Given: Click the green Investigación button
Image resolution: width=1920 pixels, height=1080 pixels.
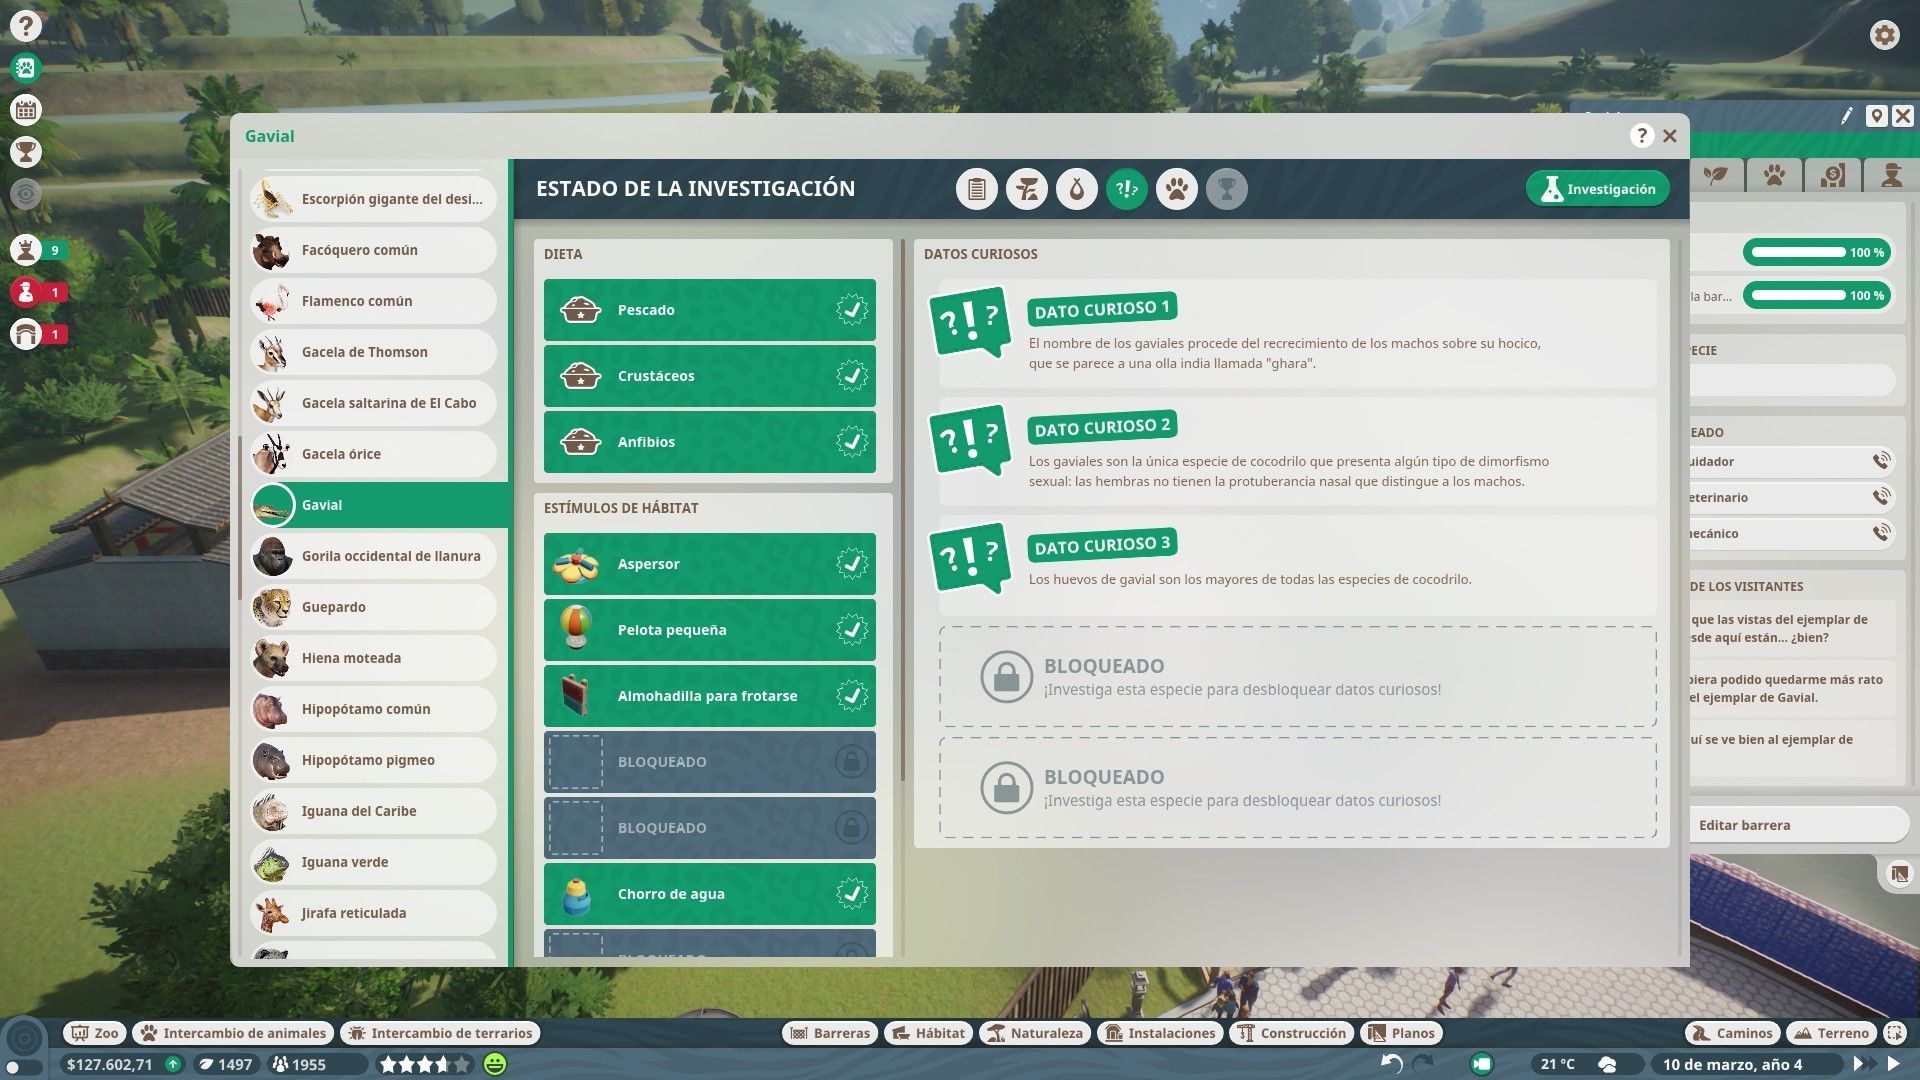Looking at the screenshot, I should point(1597,189).
